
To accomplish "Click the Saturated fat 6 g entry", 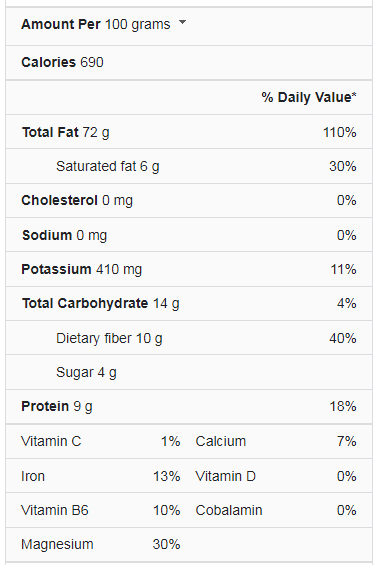I will coord(189,166).
